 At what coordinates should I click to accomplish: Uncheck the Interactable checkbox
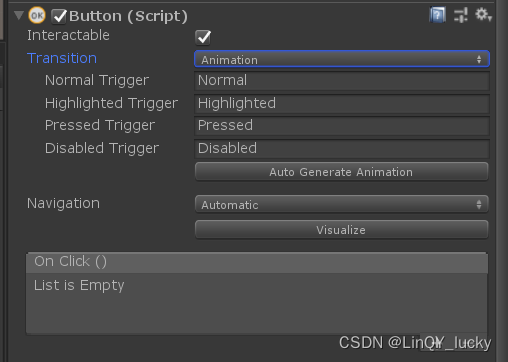tap(203, 37)
